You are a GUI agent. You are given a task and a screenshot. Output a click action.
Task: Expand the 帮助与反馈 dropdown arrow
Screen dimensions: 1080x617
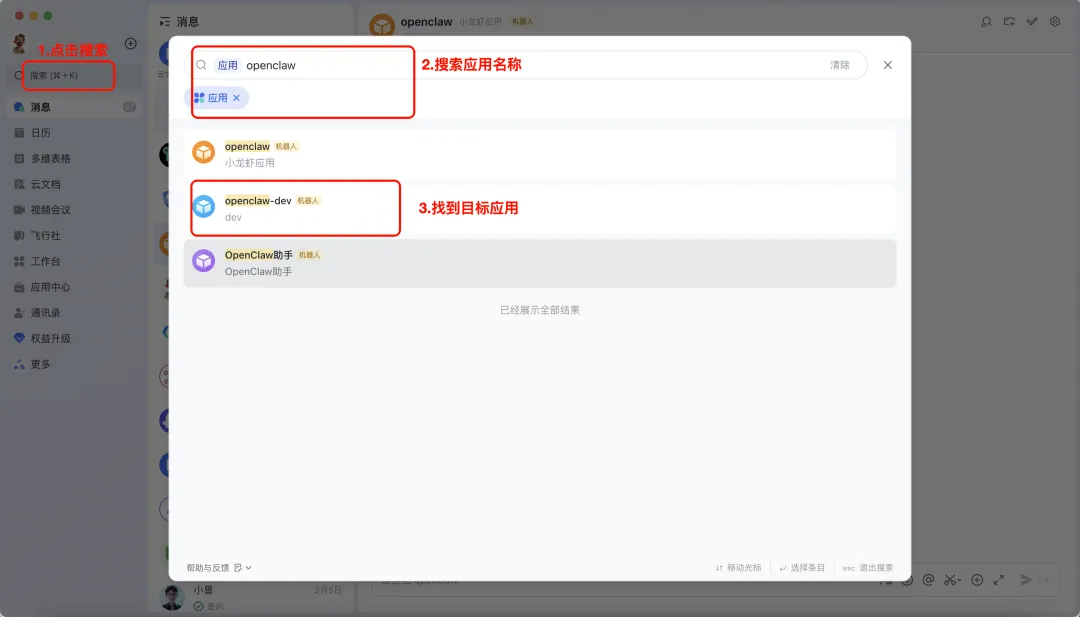tap(249, 568)
